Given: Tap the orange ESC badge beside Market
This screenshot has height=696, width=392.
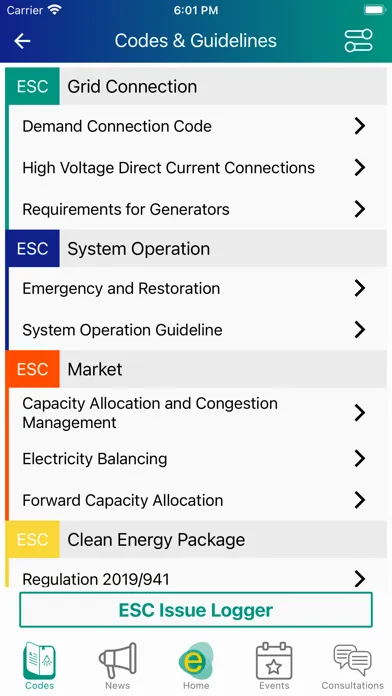Looking at the screenshot, I should (x=32, y=369).
